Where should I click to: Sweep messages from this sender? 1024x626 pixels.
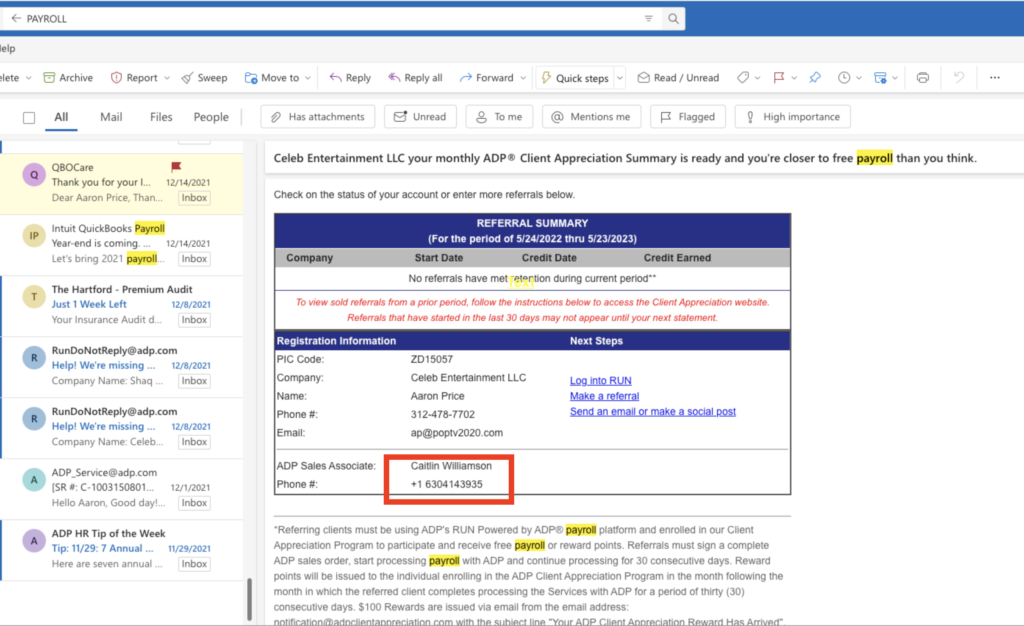(x=204, y=78)
